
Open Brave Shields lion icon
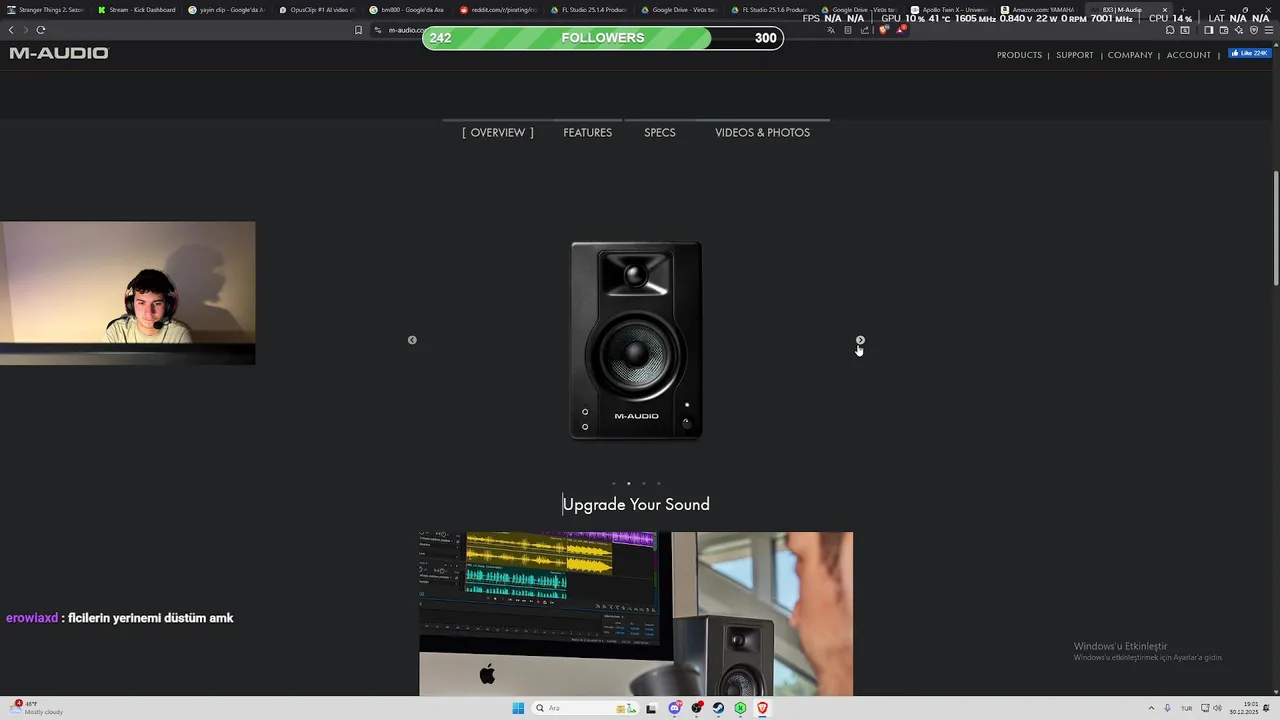(x=883, y=30)
